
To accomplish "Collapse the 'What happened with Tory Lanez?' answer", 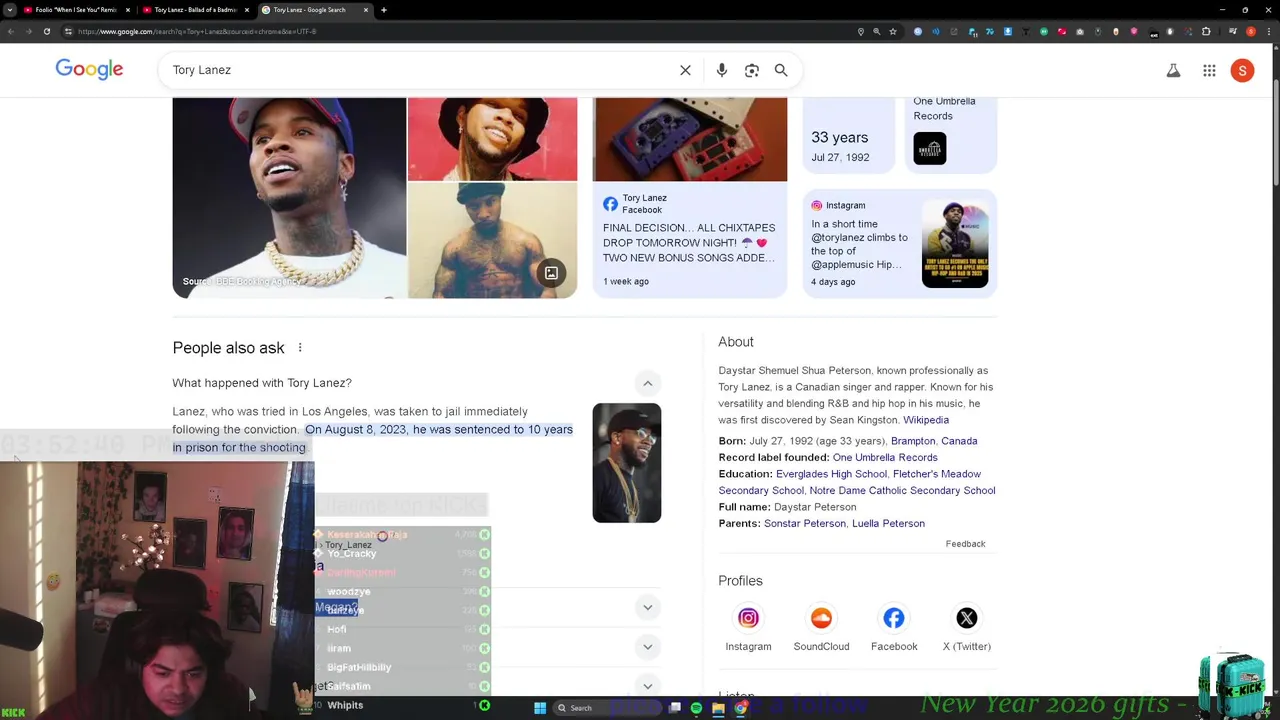I will tap(647, 383).
